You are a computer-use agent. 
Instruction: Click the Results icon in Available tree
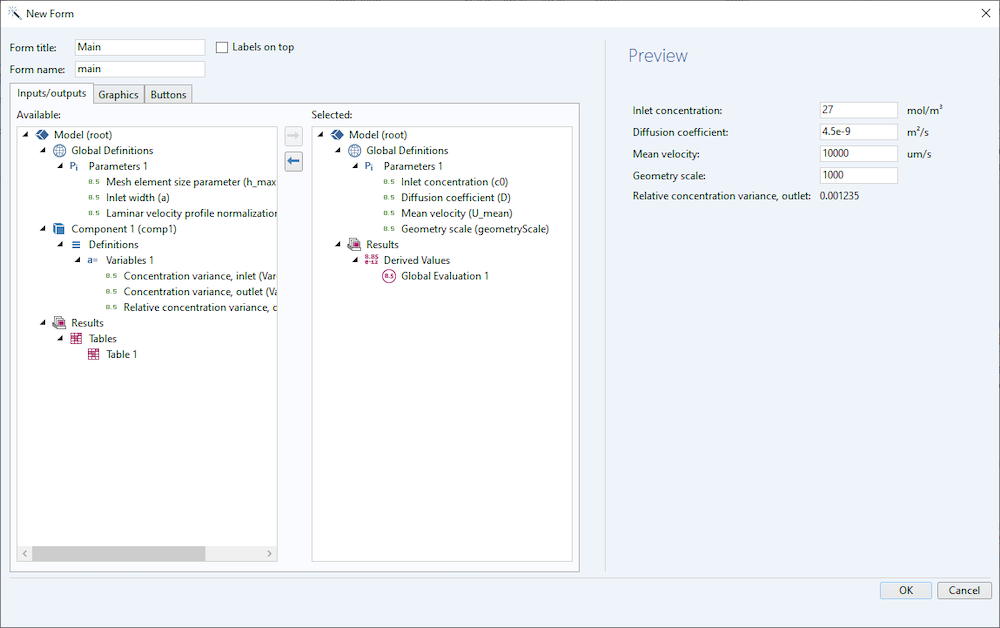[59, 323]
